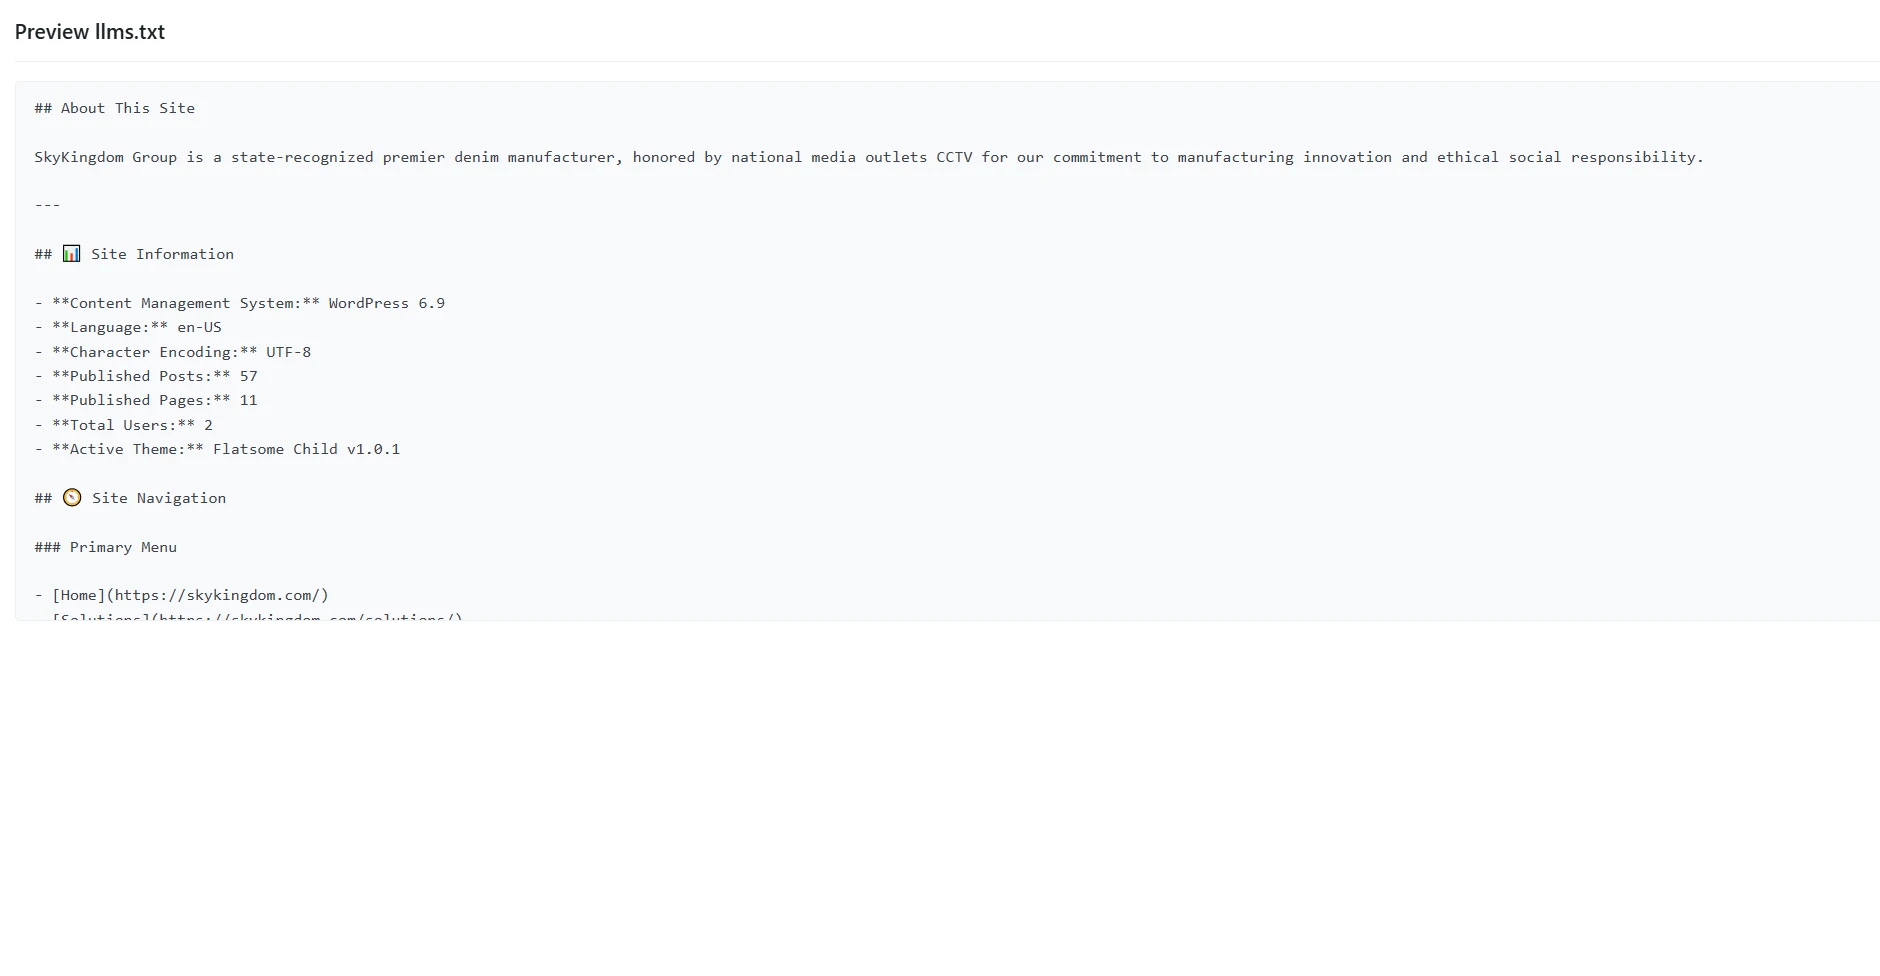
Task: Click the 'WordPress 6.9' value
Action: click(386, 303)
